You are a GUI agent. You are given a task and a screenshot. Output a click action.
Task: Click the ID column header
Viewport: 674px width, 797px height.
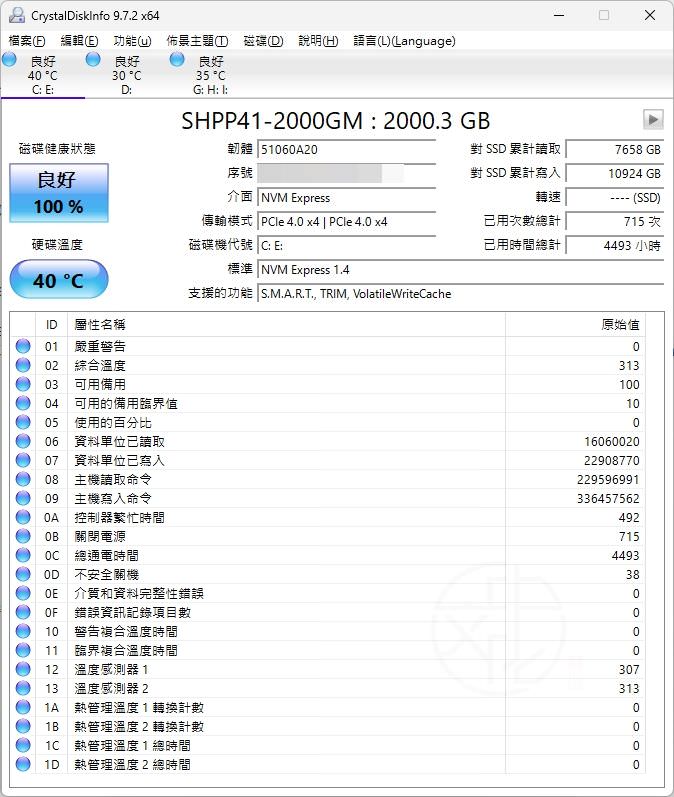point(51,325)
